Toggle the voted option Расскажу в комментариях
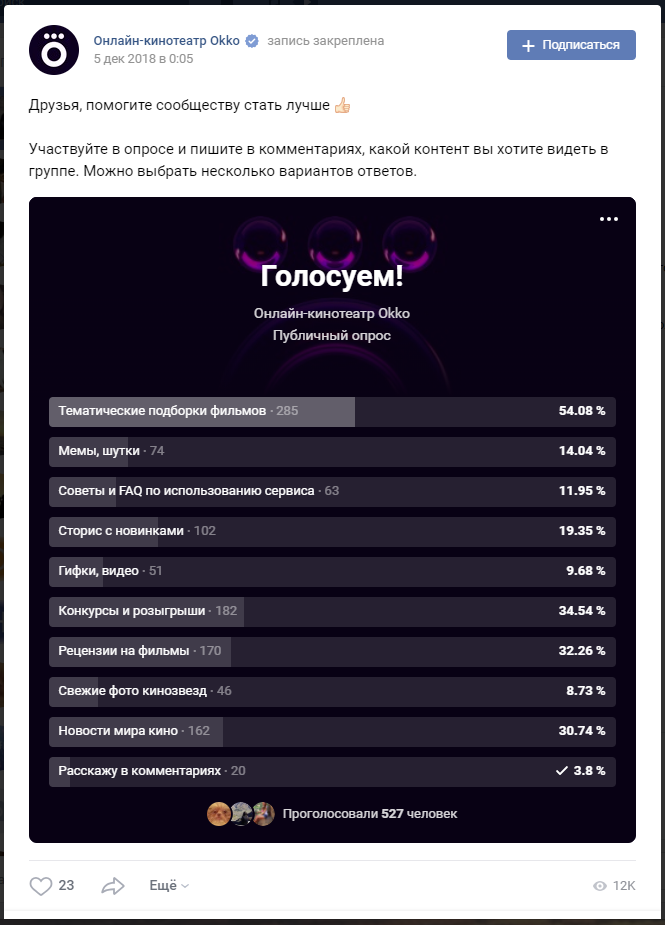 coord(332,771)
